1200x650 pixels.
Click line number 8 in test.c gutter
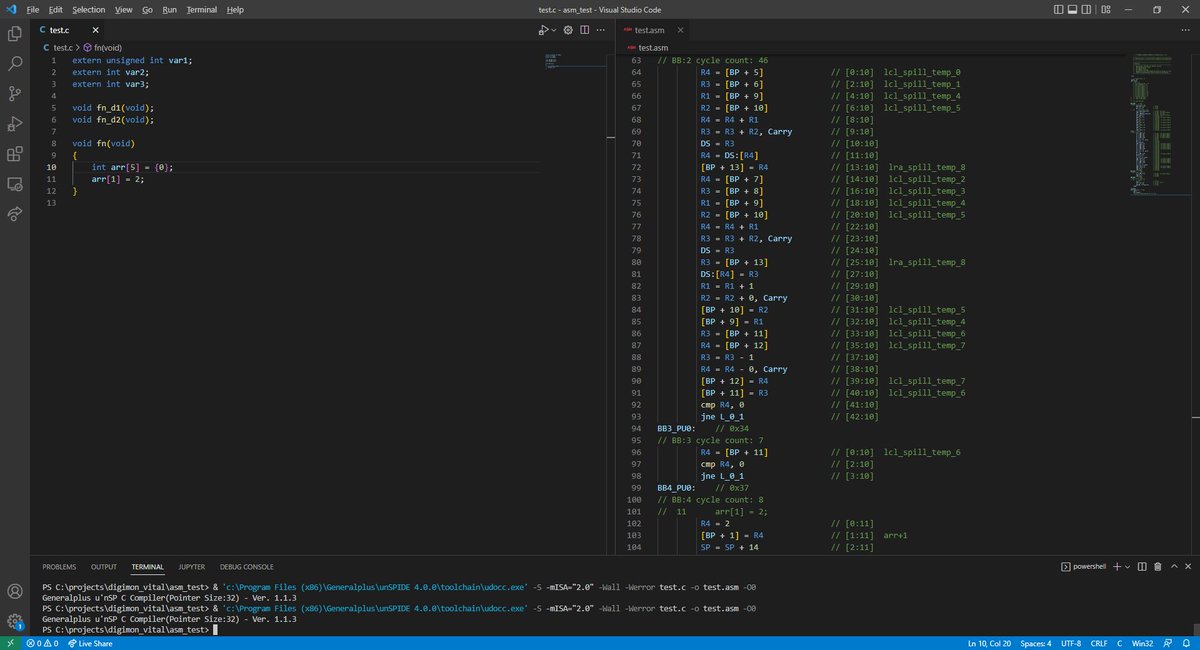[54, 144]
